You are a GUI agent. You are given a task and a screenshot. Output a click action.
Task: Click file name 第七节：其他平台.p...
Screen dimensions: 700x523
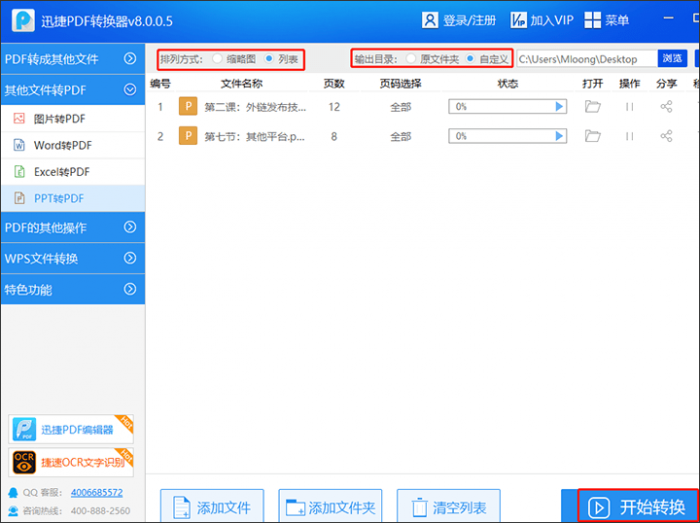click(x=254, y=136)
